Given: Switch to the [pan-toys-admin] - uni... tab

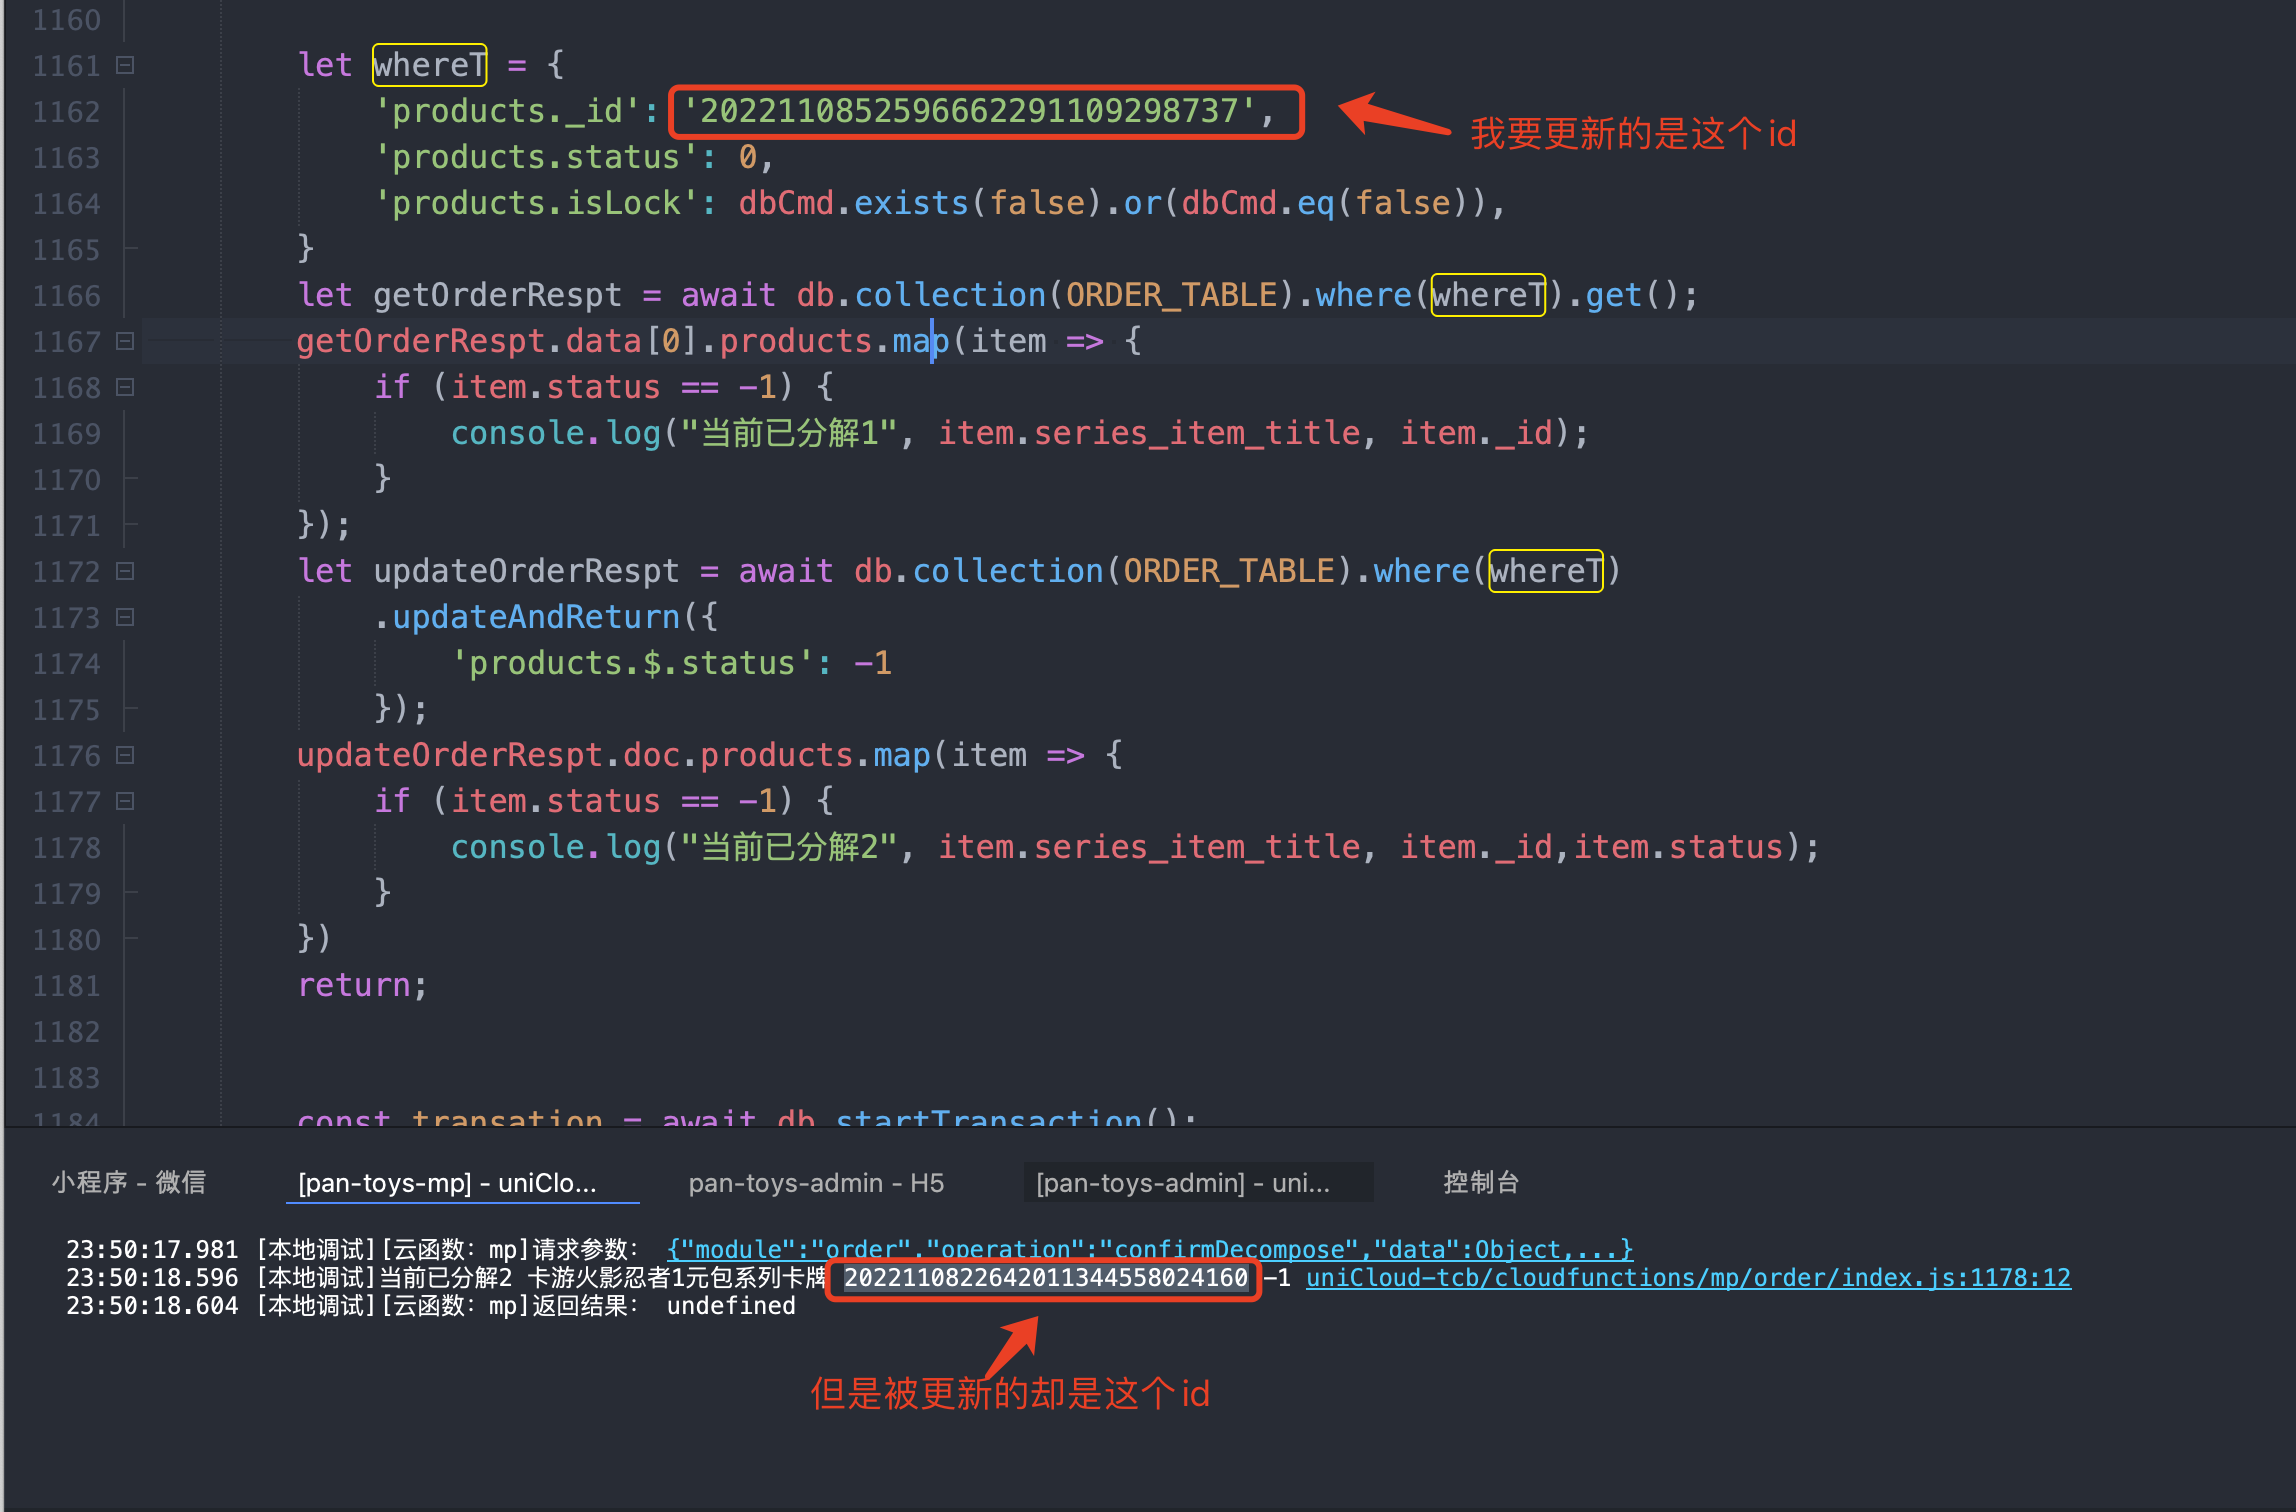Looking at the screenshot, I should 1183,1182.
